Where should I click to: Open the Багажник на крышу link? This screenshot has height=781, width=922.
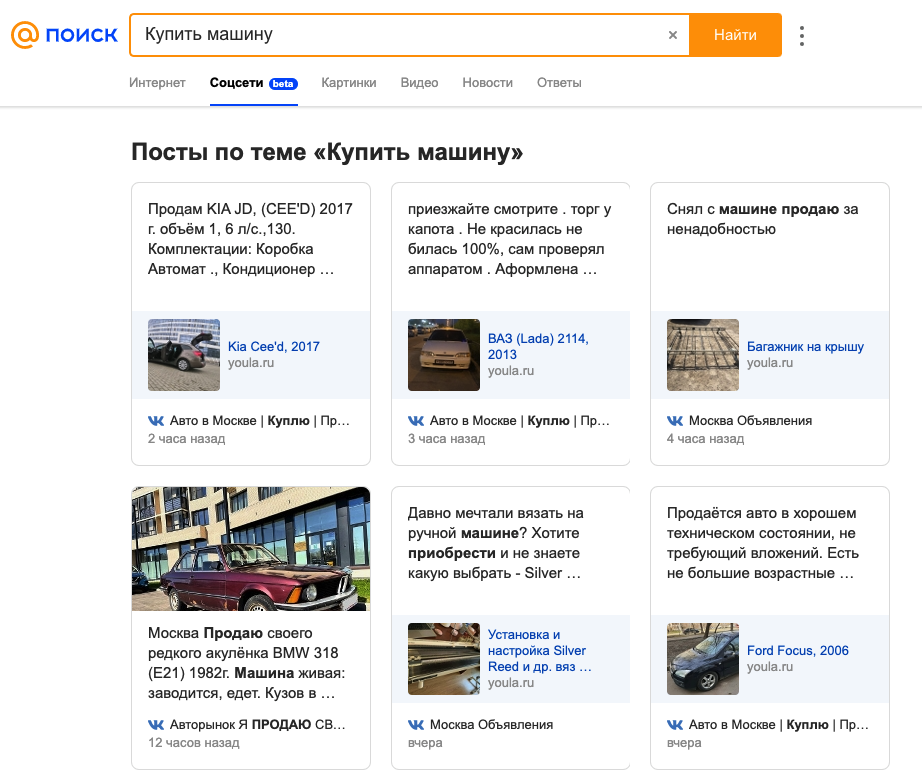click(x=805, y=346)
